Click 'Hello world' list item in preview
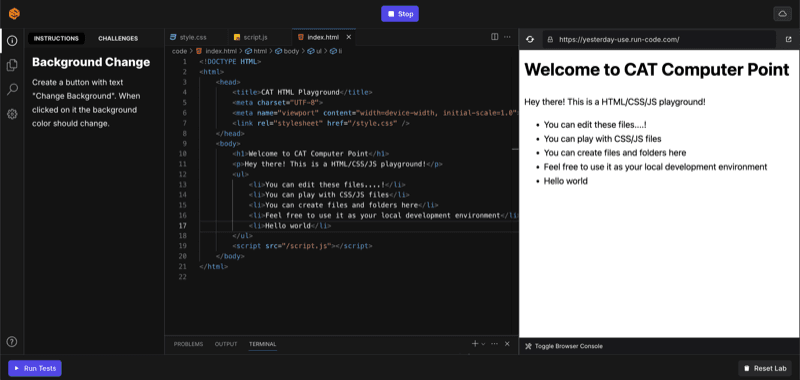This screenshot has height=380, width=800. coord(566,181)
